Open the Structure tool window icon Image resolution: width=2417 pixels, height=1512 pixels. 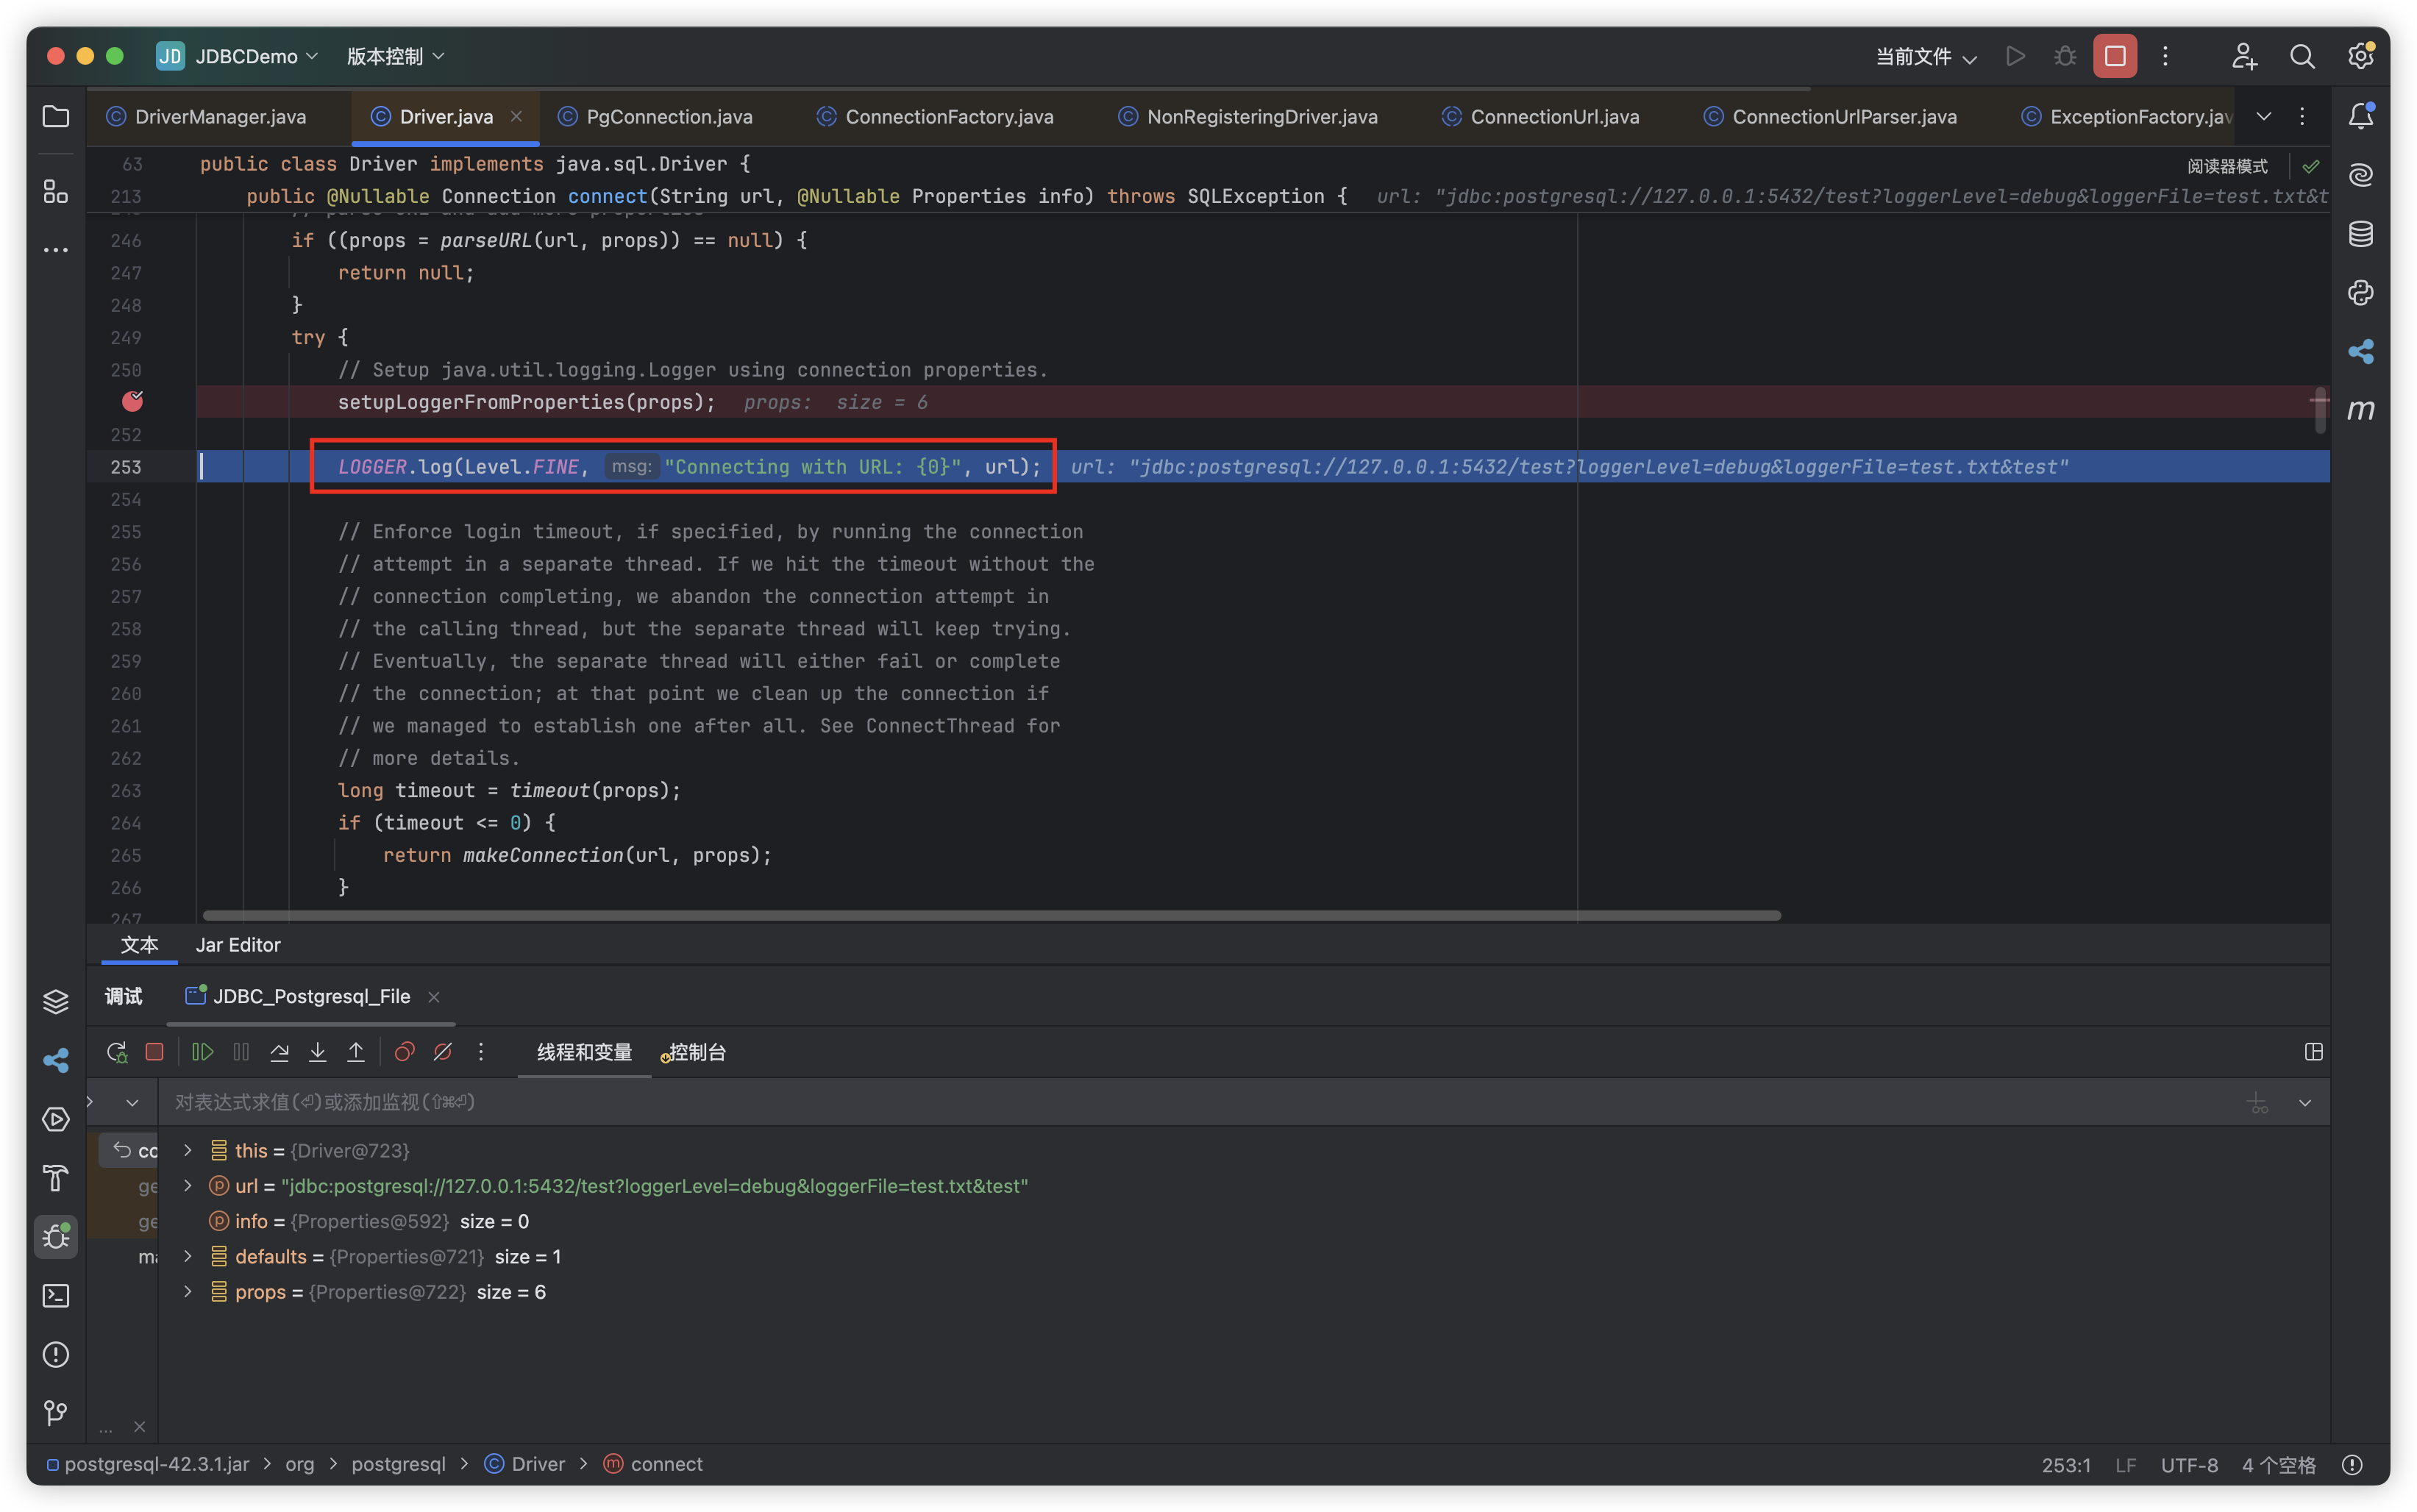pos(56,191)
